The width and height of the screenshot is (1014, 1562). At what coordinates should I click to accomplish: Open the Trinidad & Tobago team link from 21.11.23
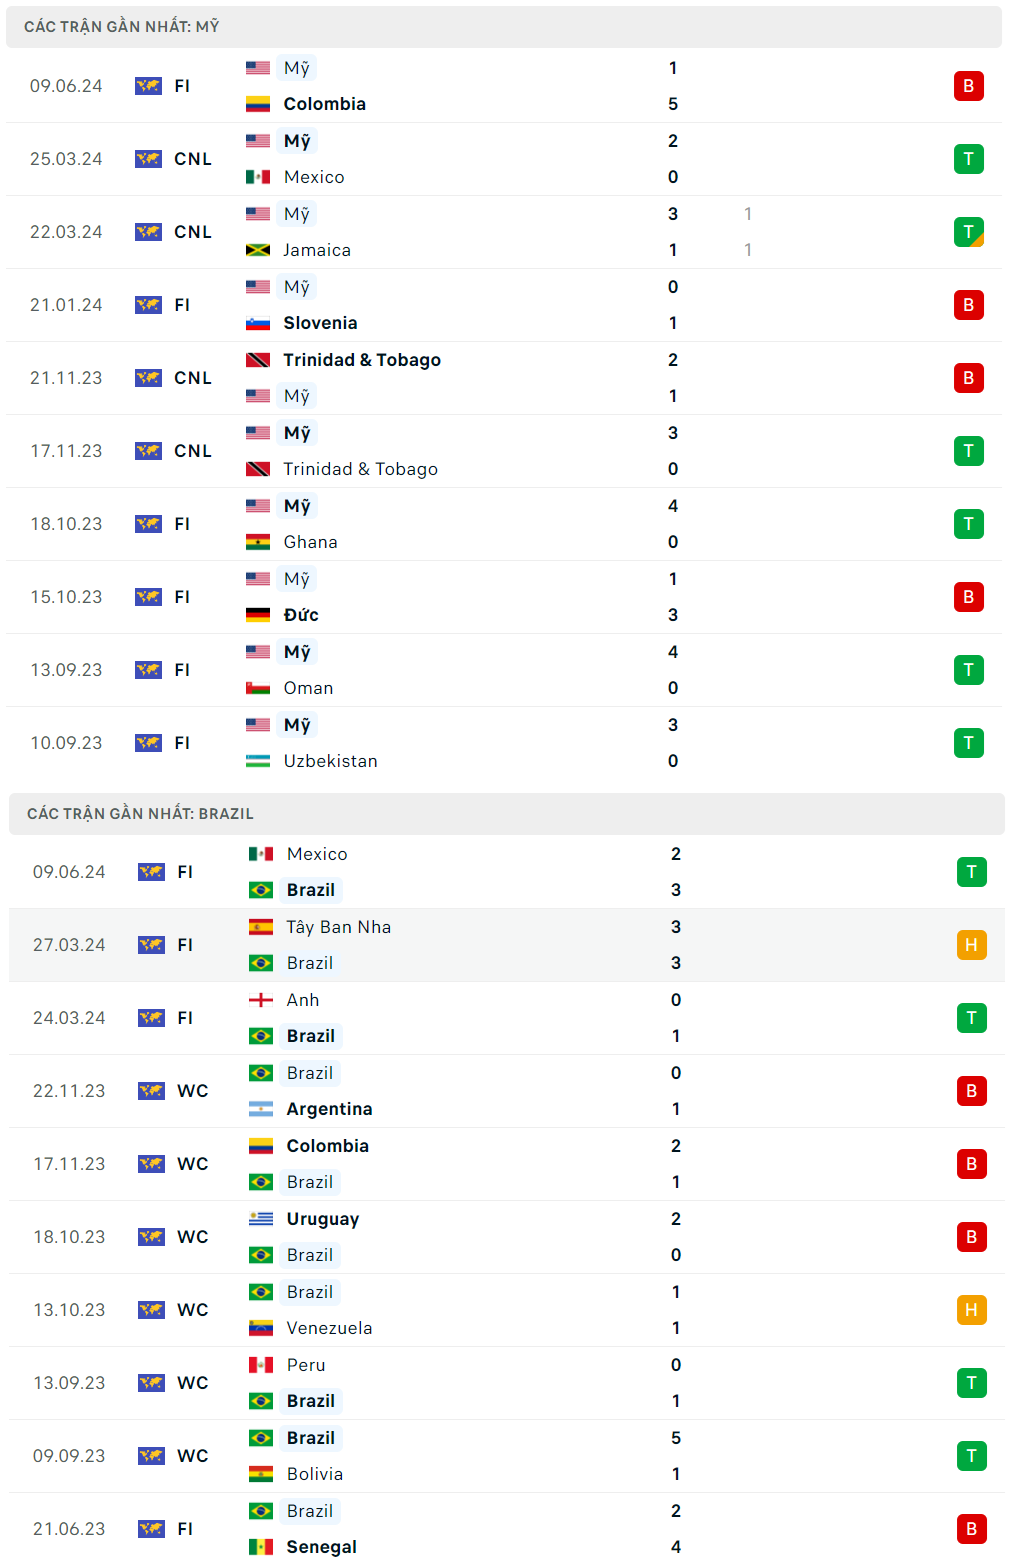pos(361,360)
